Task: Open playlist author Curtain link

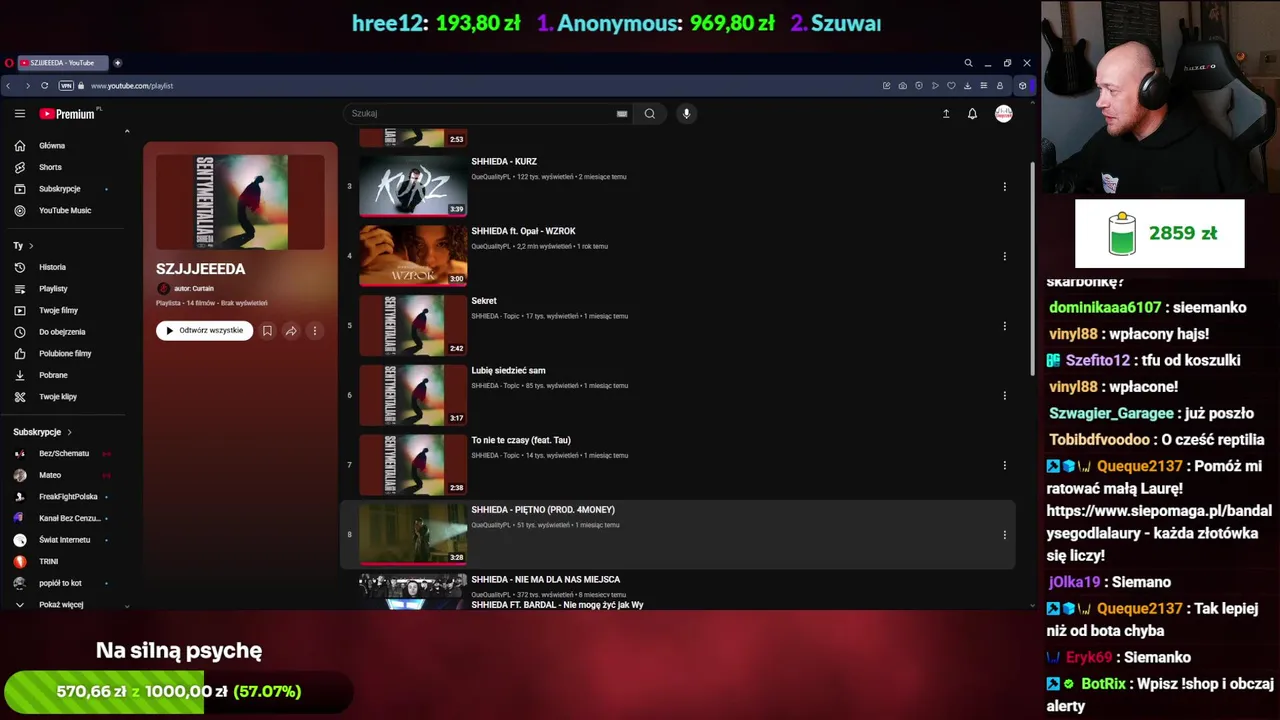Action: [194, 289]
